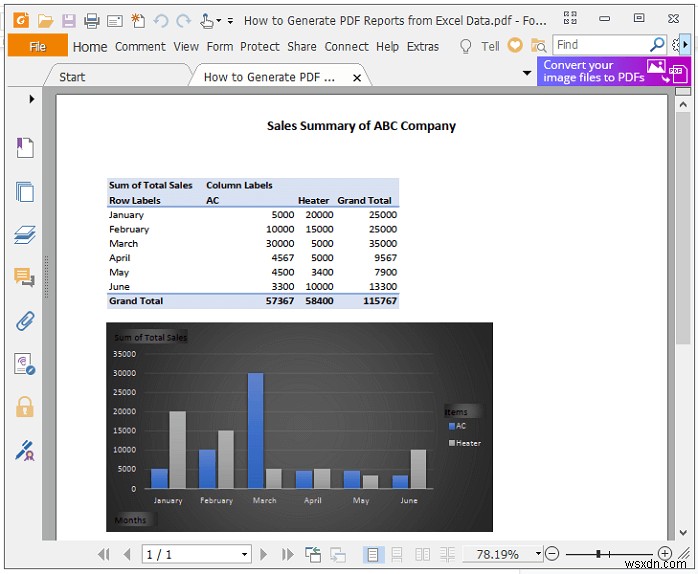Close the How to Generate PDF tab
Image resolution: width=698 pixels, height=574 pixels.
(357, 78)
